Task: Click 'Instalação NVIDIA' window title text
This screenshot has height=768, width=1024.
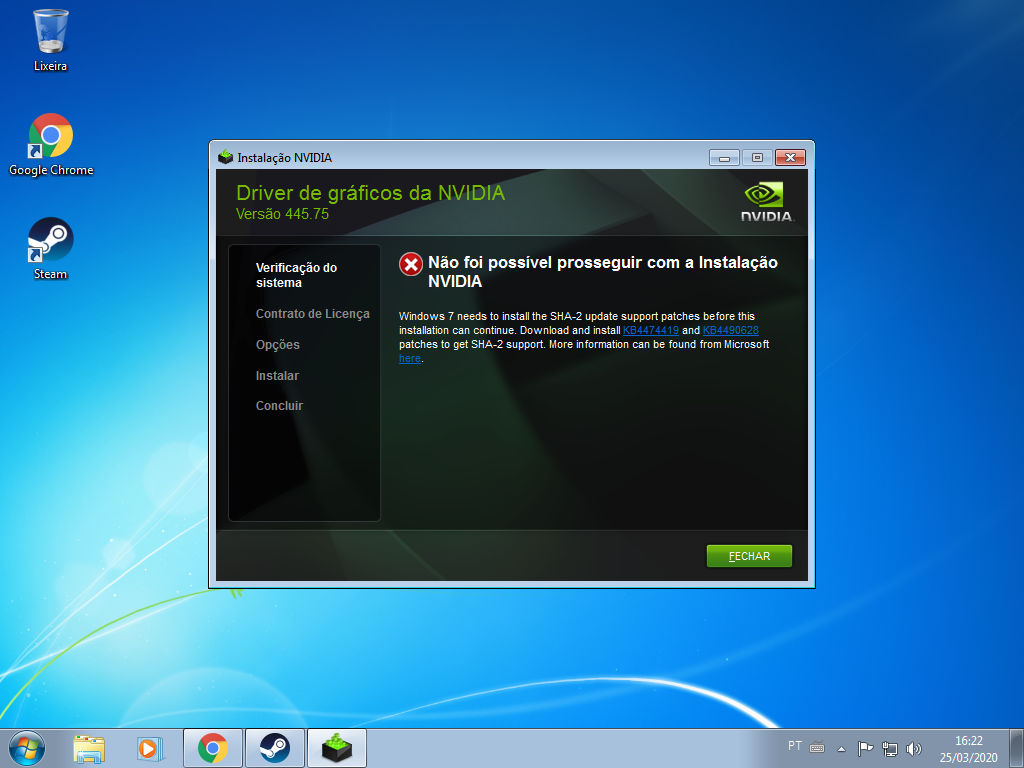Action: pos(284,157)
